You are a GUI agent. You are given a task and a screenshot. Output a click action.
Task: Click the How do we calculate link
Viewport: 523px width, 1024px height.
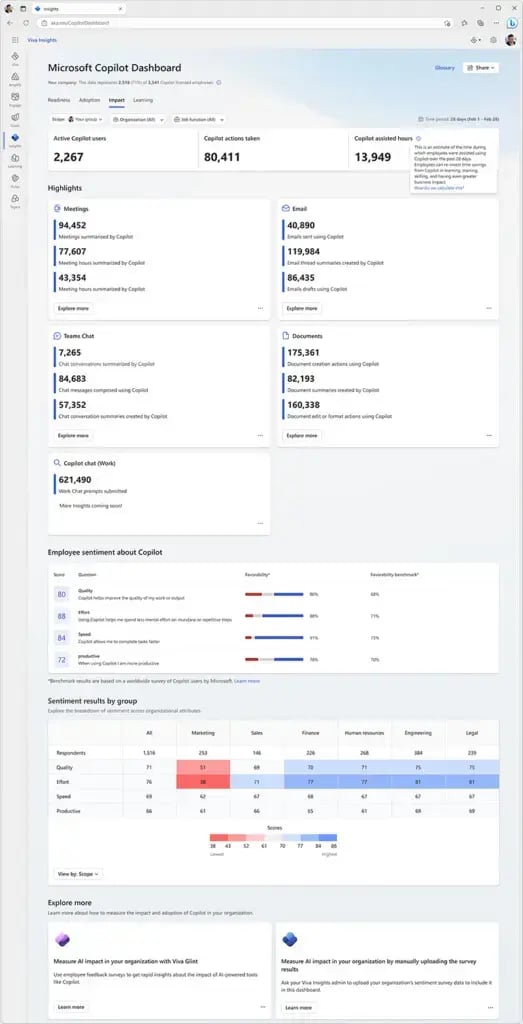[x=439, y=187]
